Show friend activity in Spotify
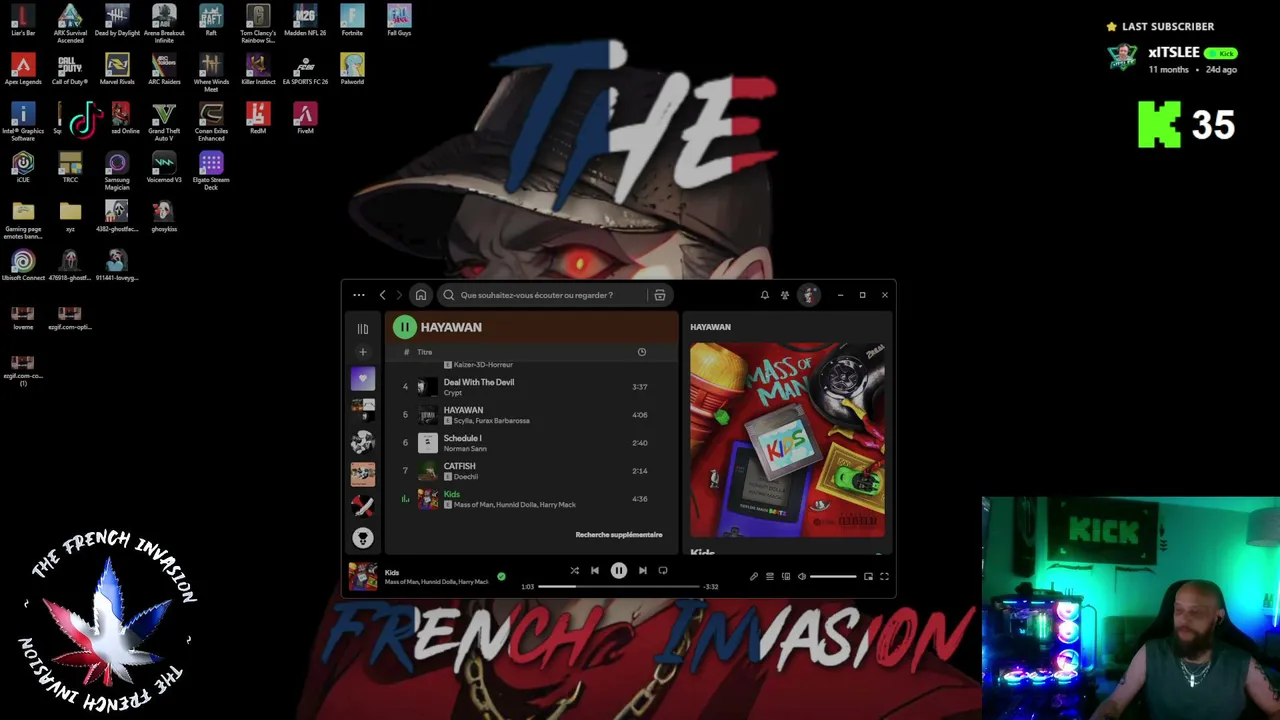 (x=785, y=295)
